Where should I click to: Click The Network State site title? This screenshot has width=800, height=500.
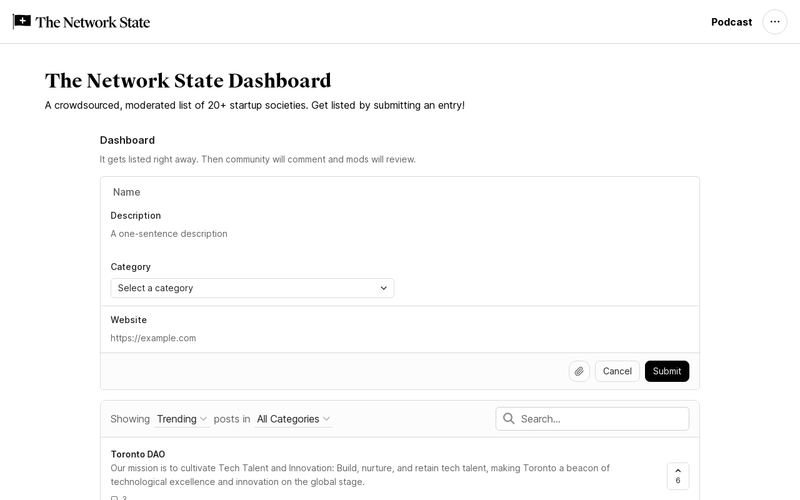point(92,22)
